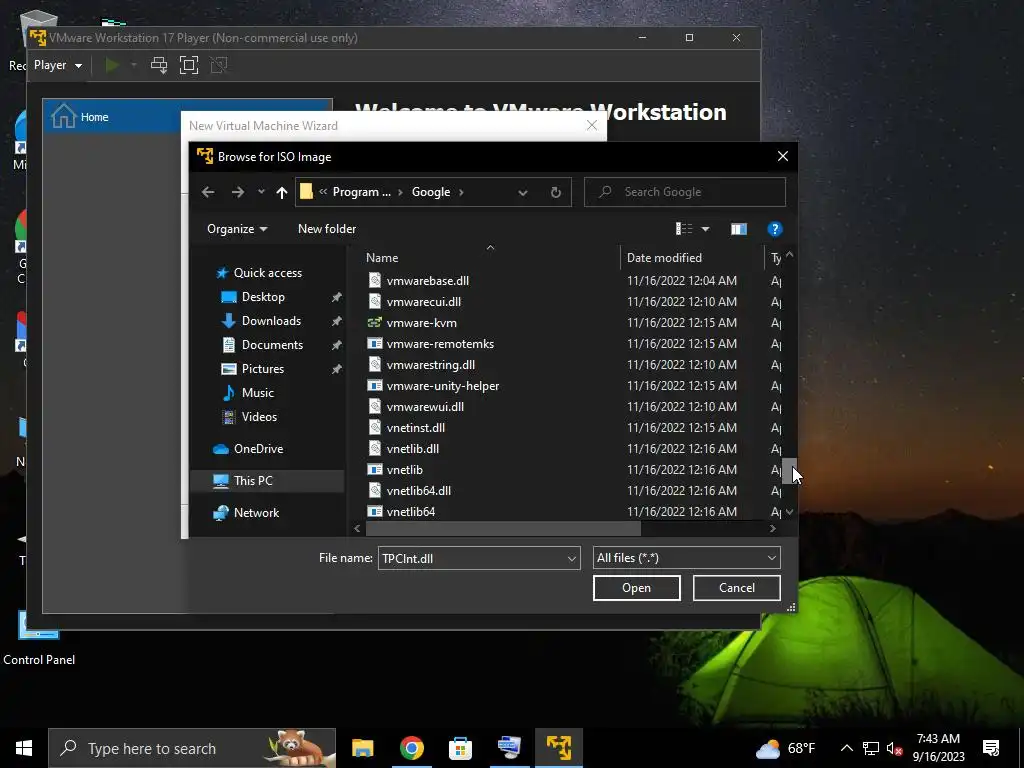Select the vnetlib application file
Screen dimensions: 1024x768
tap(404, 470)
